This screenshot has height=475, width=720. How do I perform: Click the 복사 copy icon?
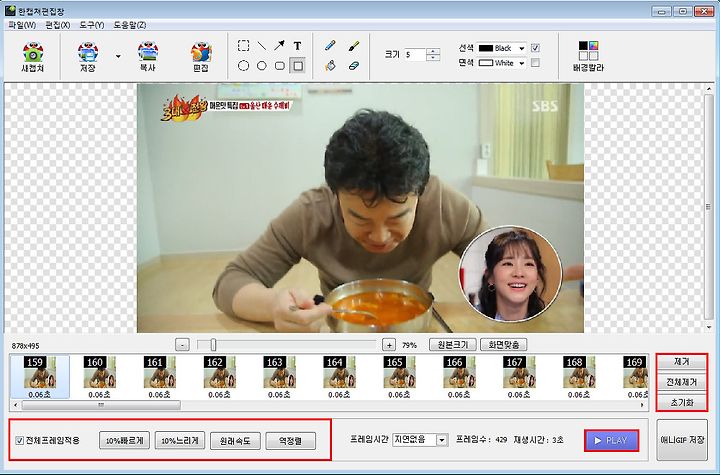(148, 57)
